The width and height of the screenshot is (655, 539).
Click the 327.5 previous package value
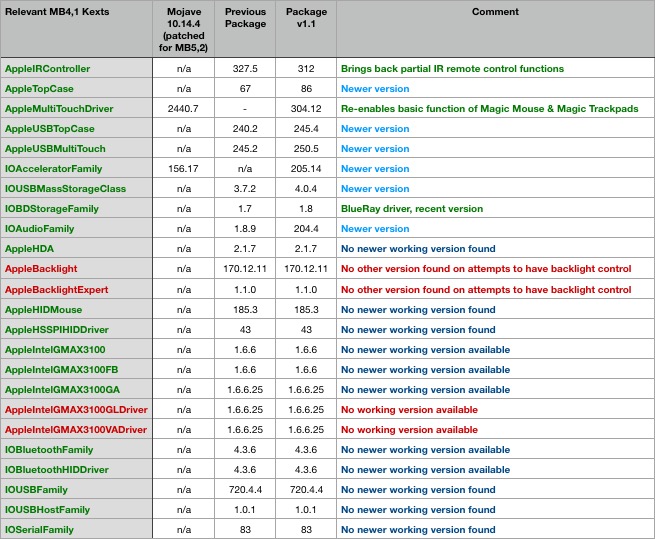pyautogui.click(x=245, y=69)
